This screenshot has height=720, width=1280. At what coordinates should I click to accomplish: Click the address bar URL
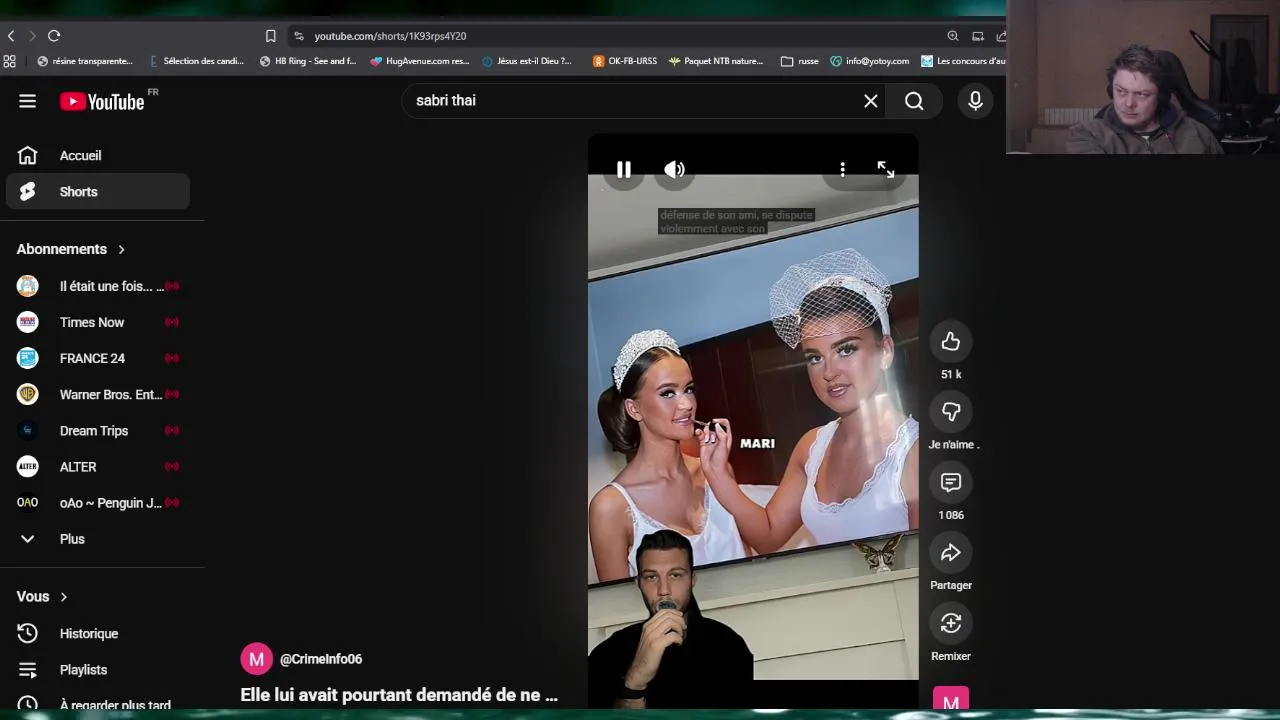[390, 36]
